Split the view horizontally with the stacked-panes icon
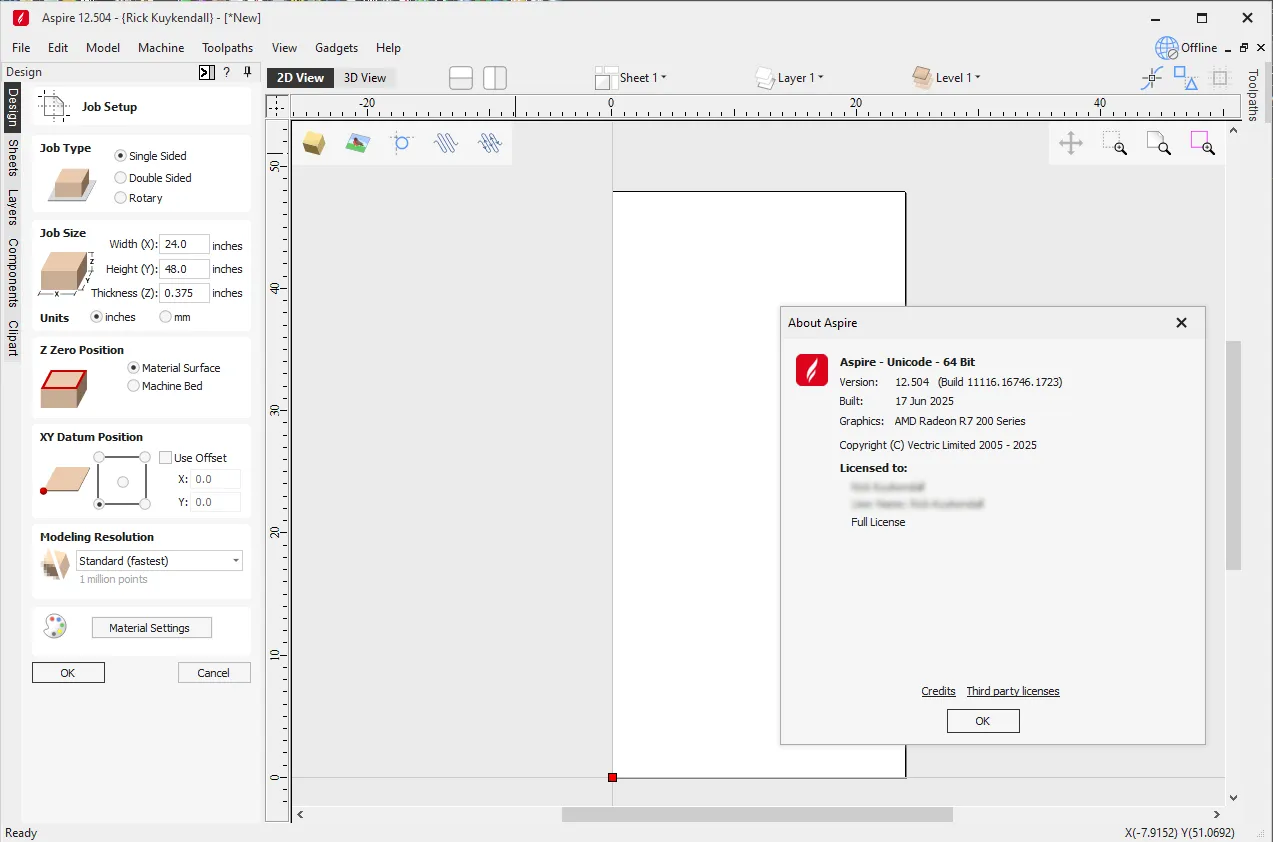This screenshot has width=1273, height=842. pyautogui.click(x=461, y=78)
